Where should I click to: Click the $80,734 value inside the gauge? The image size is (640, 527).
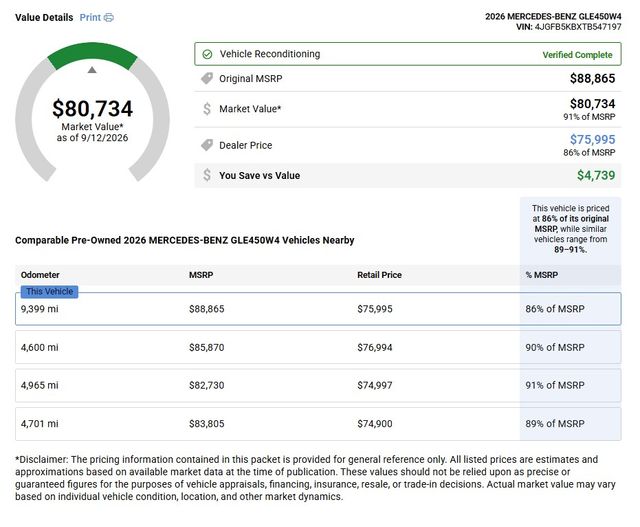click(93, 109)
